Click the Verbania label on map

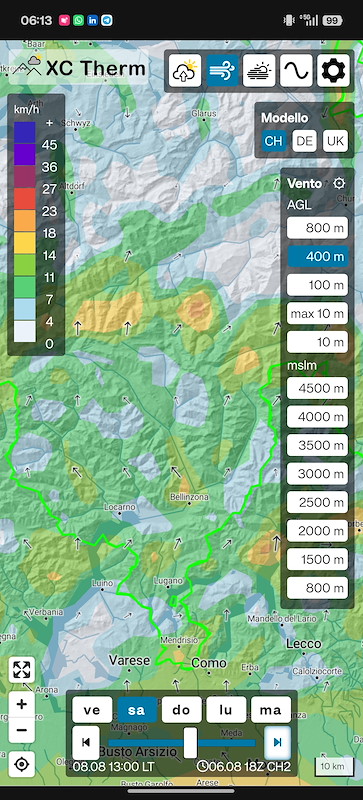[x=46, y=611]
